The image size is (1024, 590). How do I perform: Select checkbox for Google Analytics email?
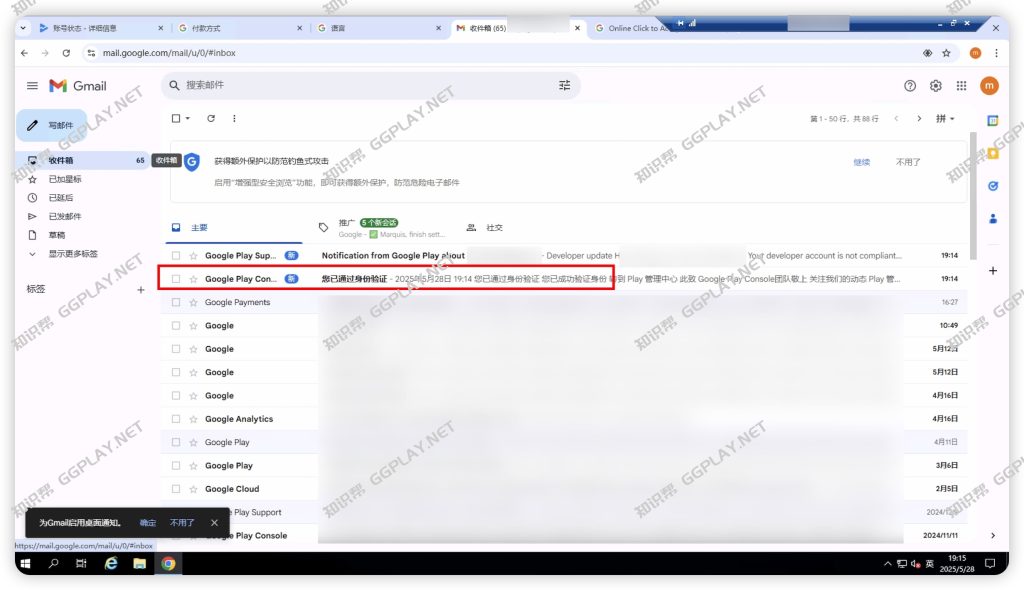click(176, 419)
